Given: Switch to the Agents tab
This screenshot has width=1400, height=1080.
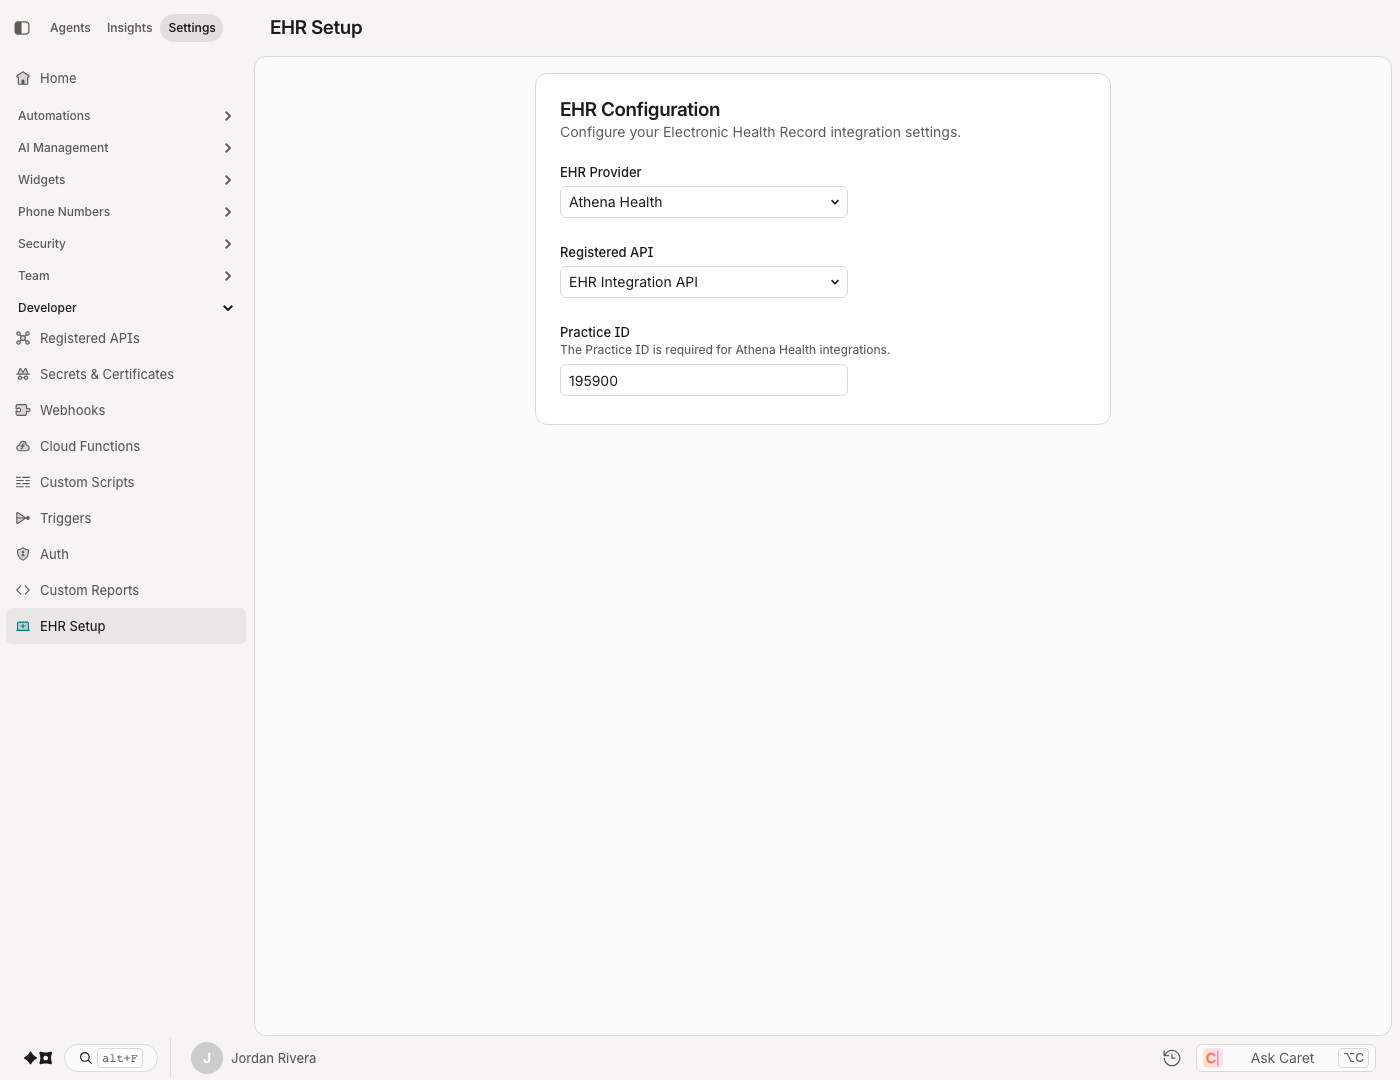Looking at the screenshot, I should point(70,28).
